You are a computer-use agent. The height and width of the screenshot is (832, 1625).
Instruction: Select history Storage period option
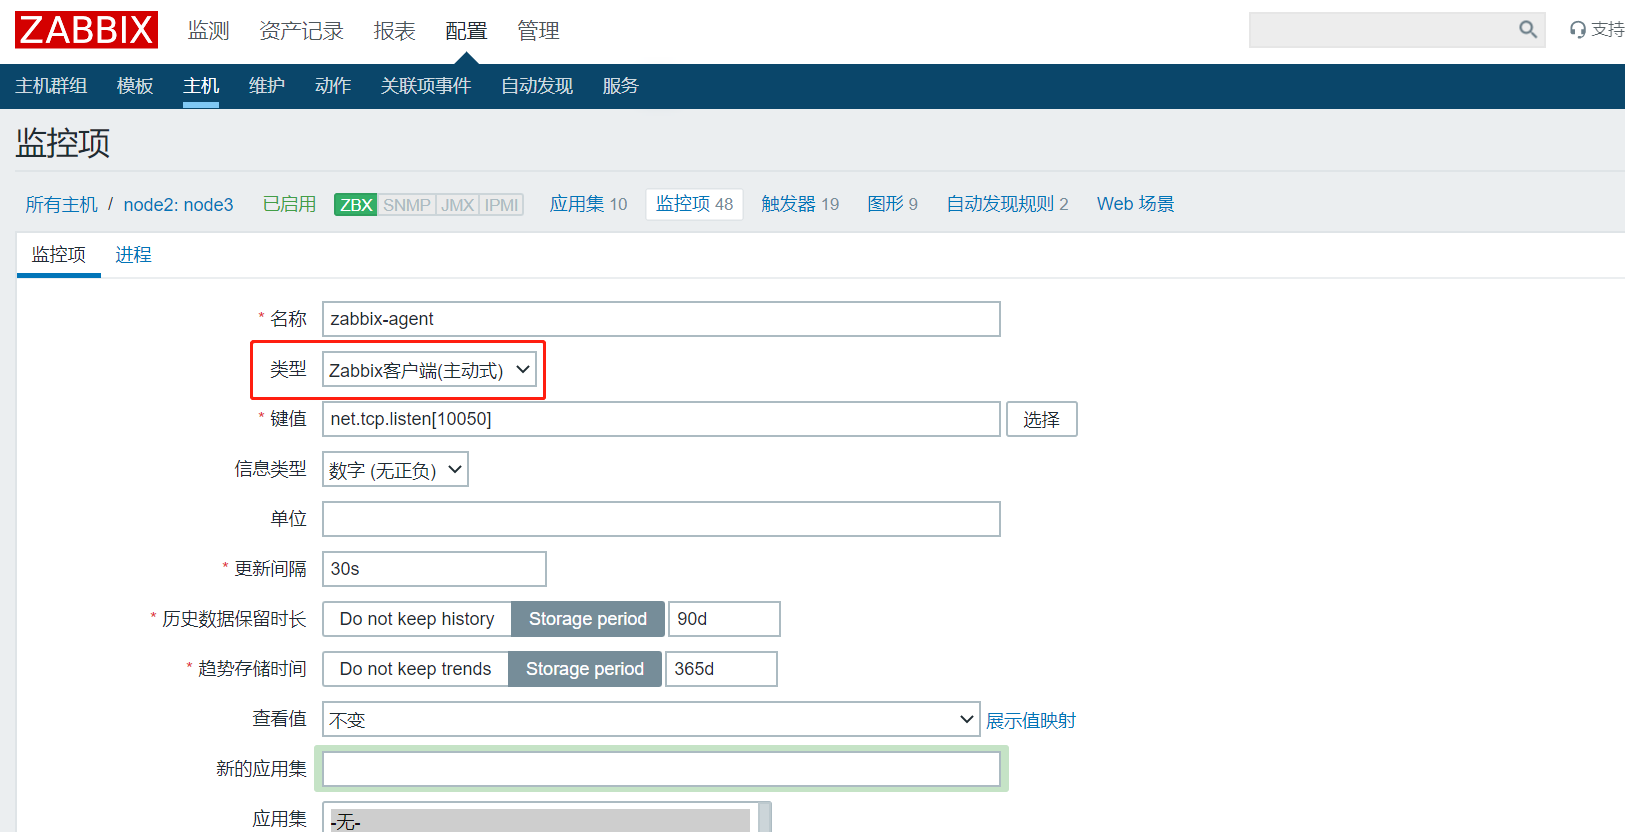[x=588, y=619]
